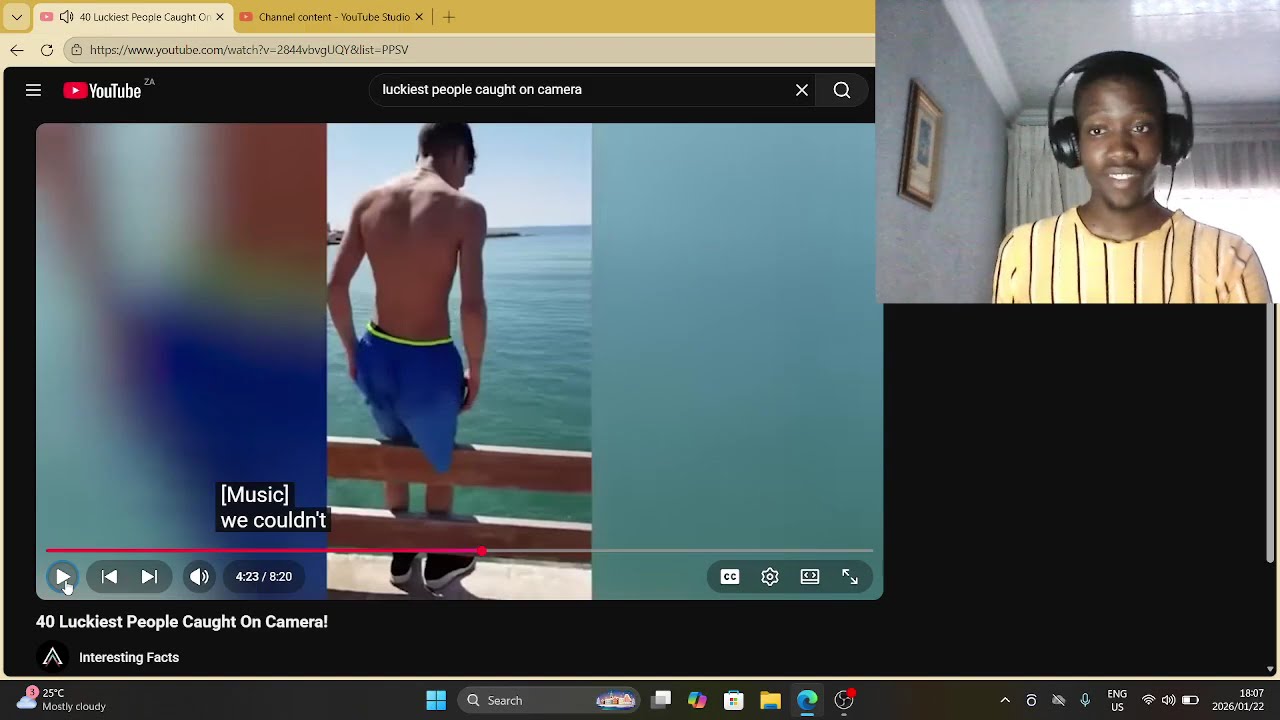Image resolution: width=1280 pixels, height=720 pixels.
Task: Run search with the magnifier button
Action: pos(842,90)
